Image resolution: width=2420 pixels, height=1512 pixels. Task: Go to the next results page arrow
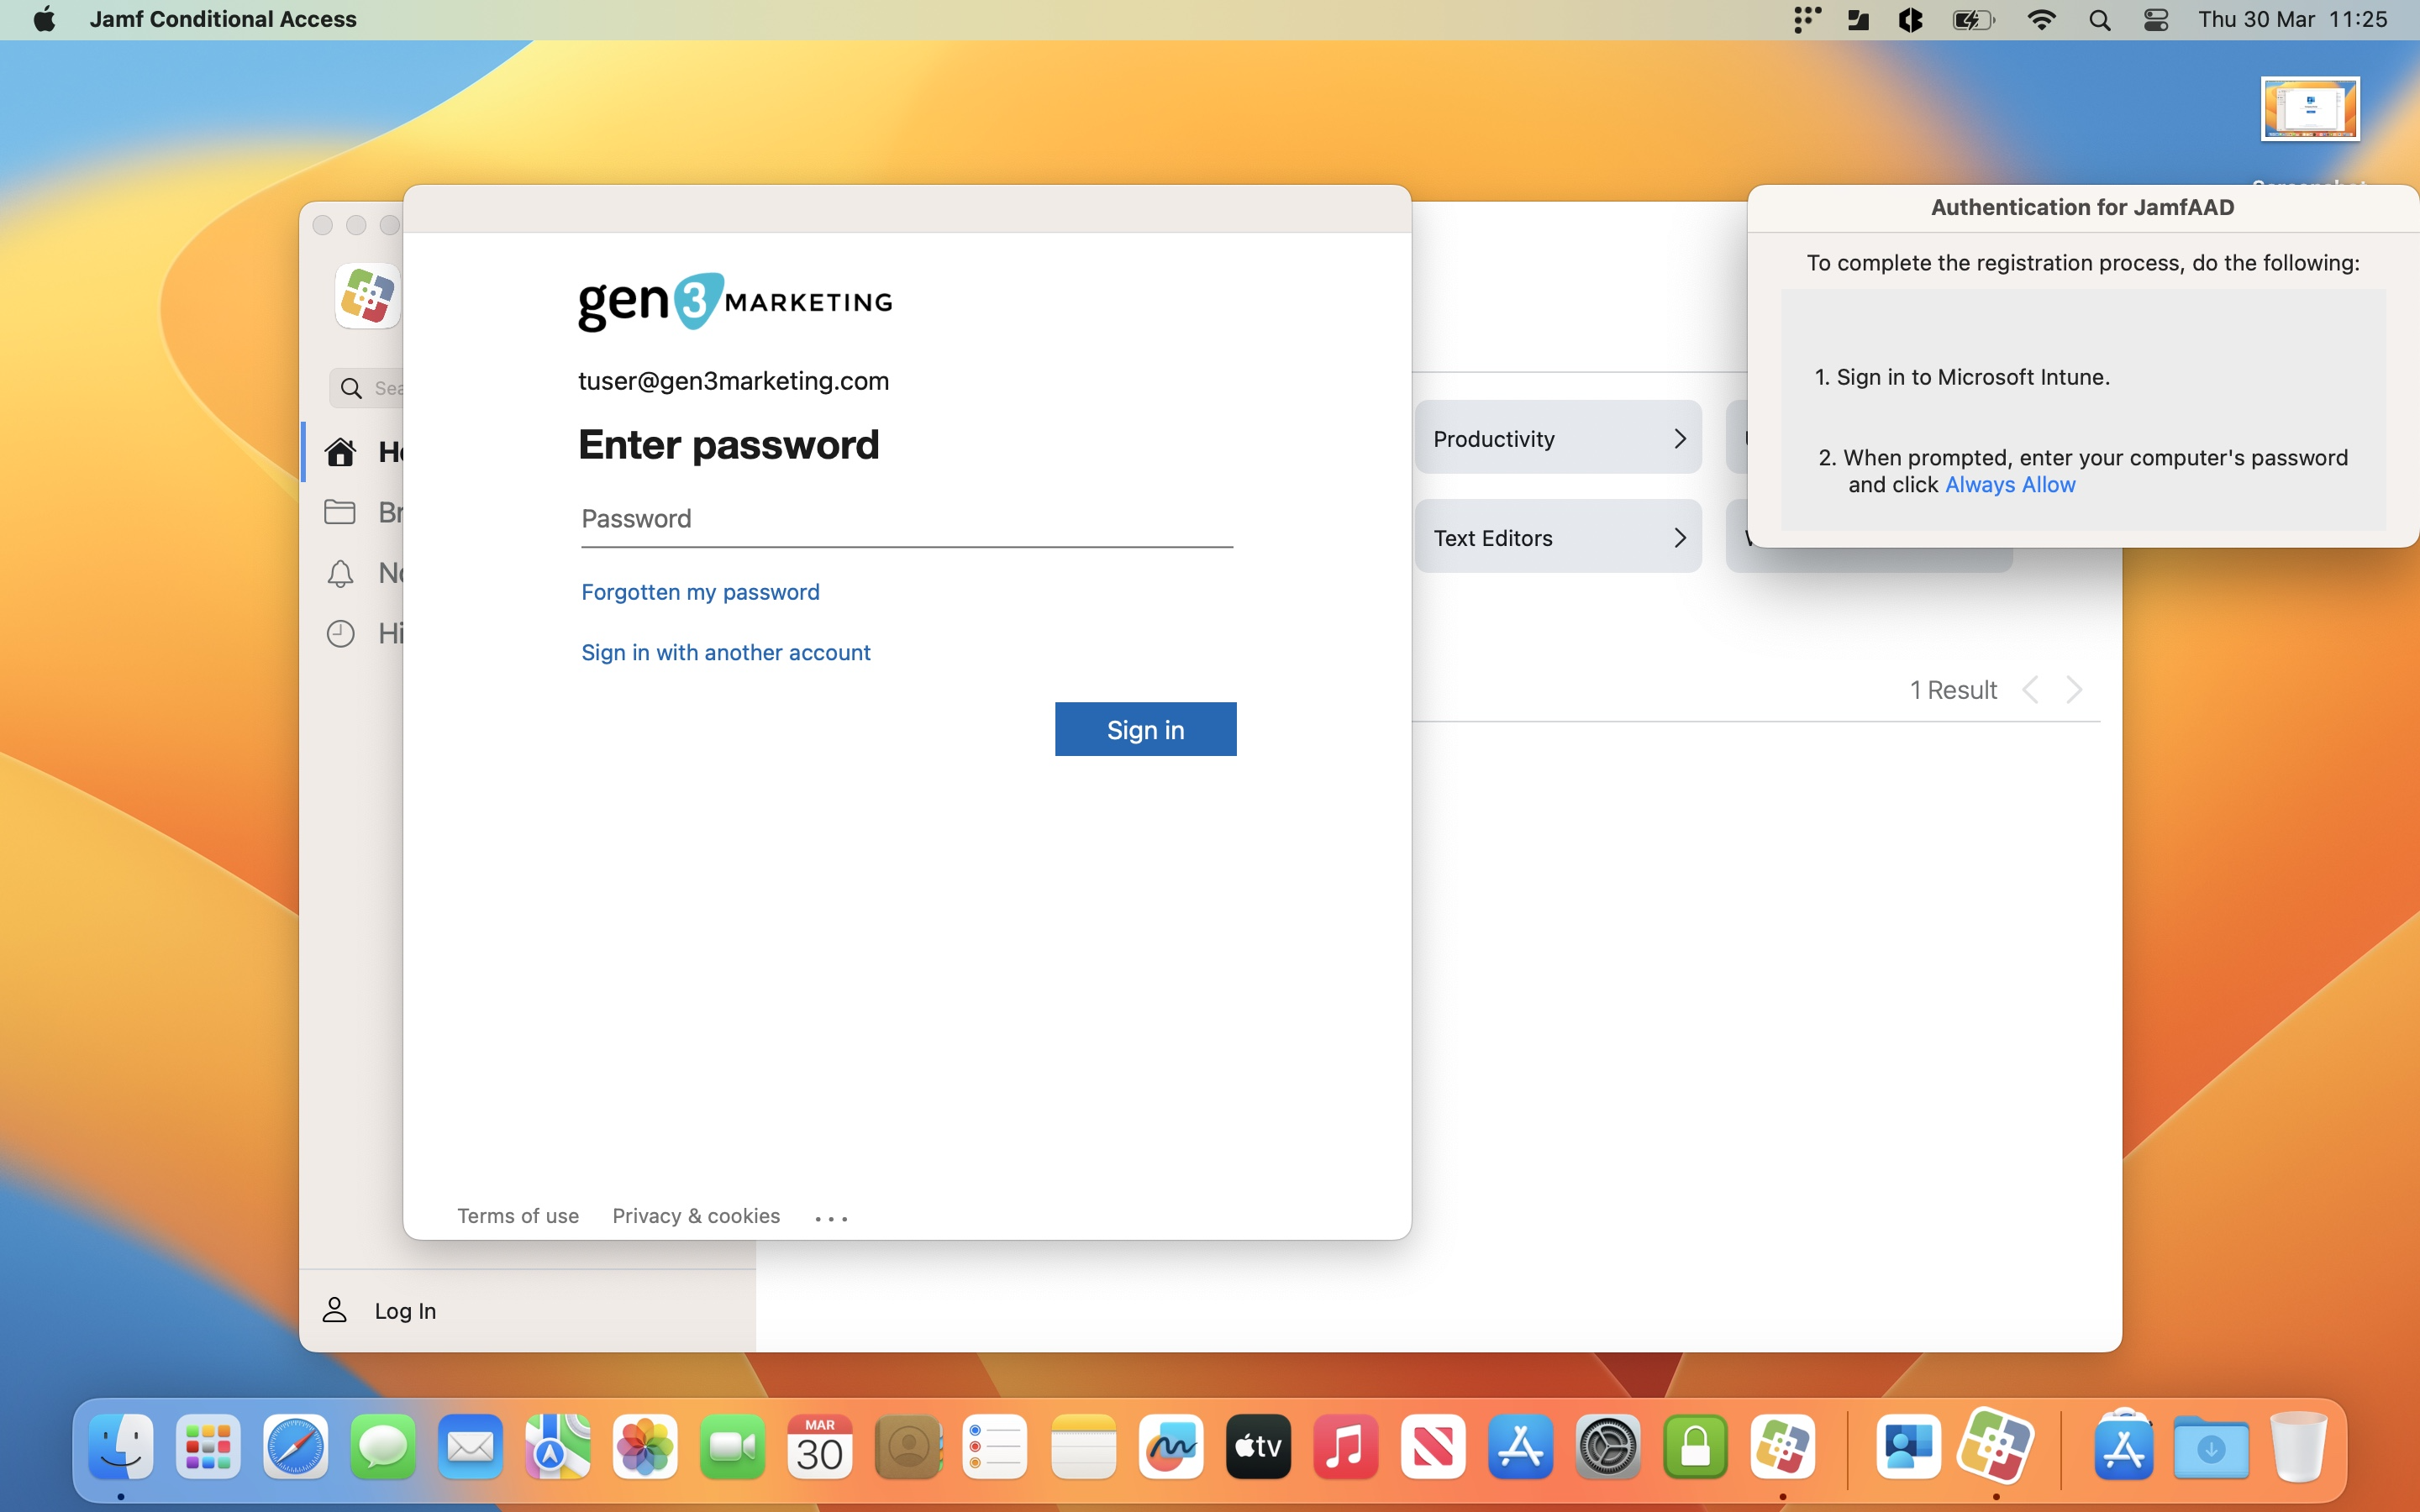click(2075, 690)
